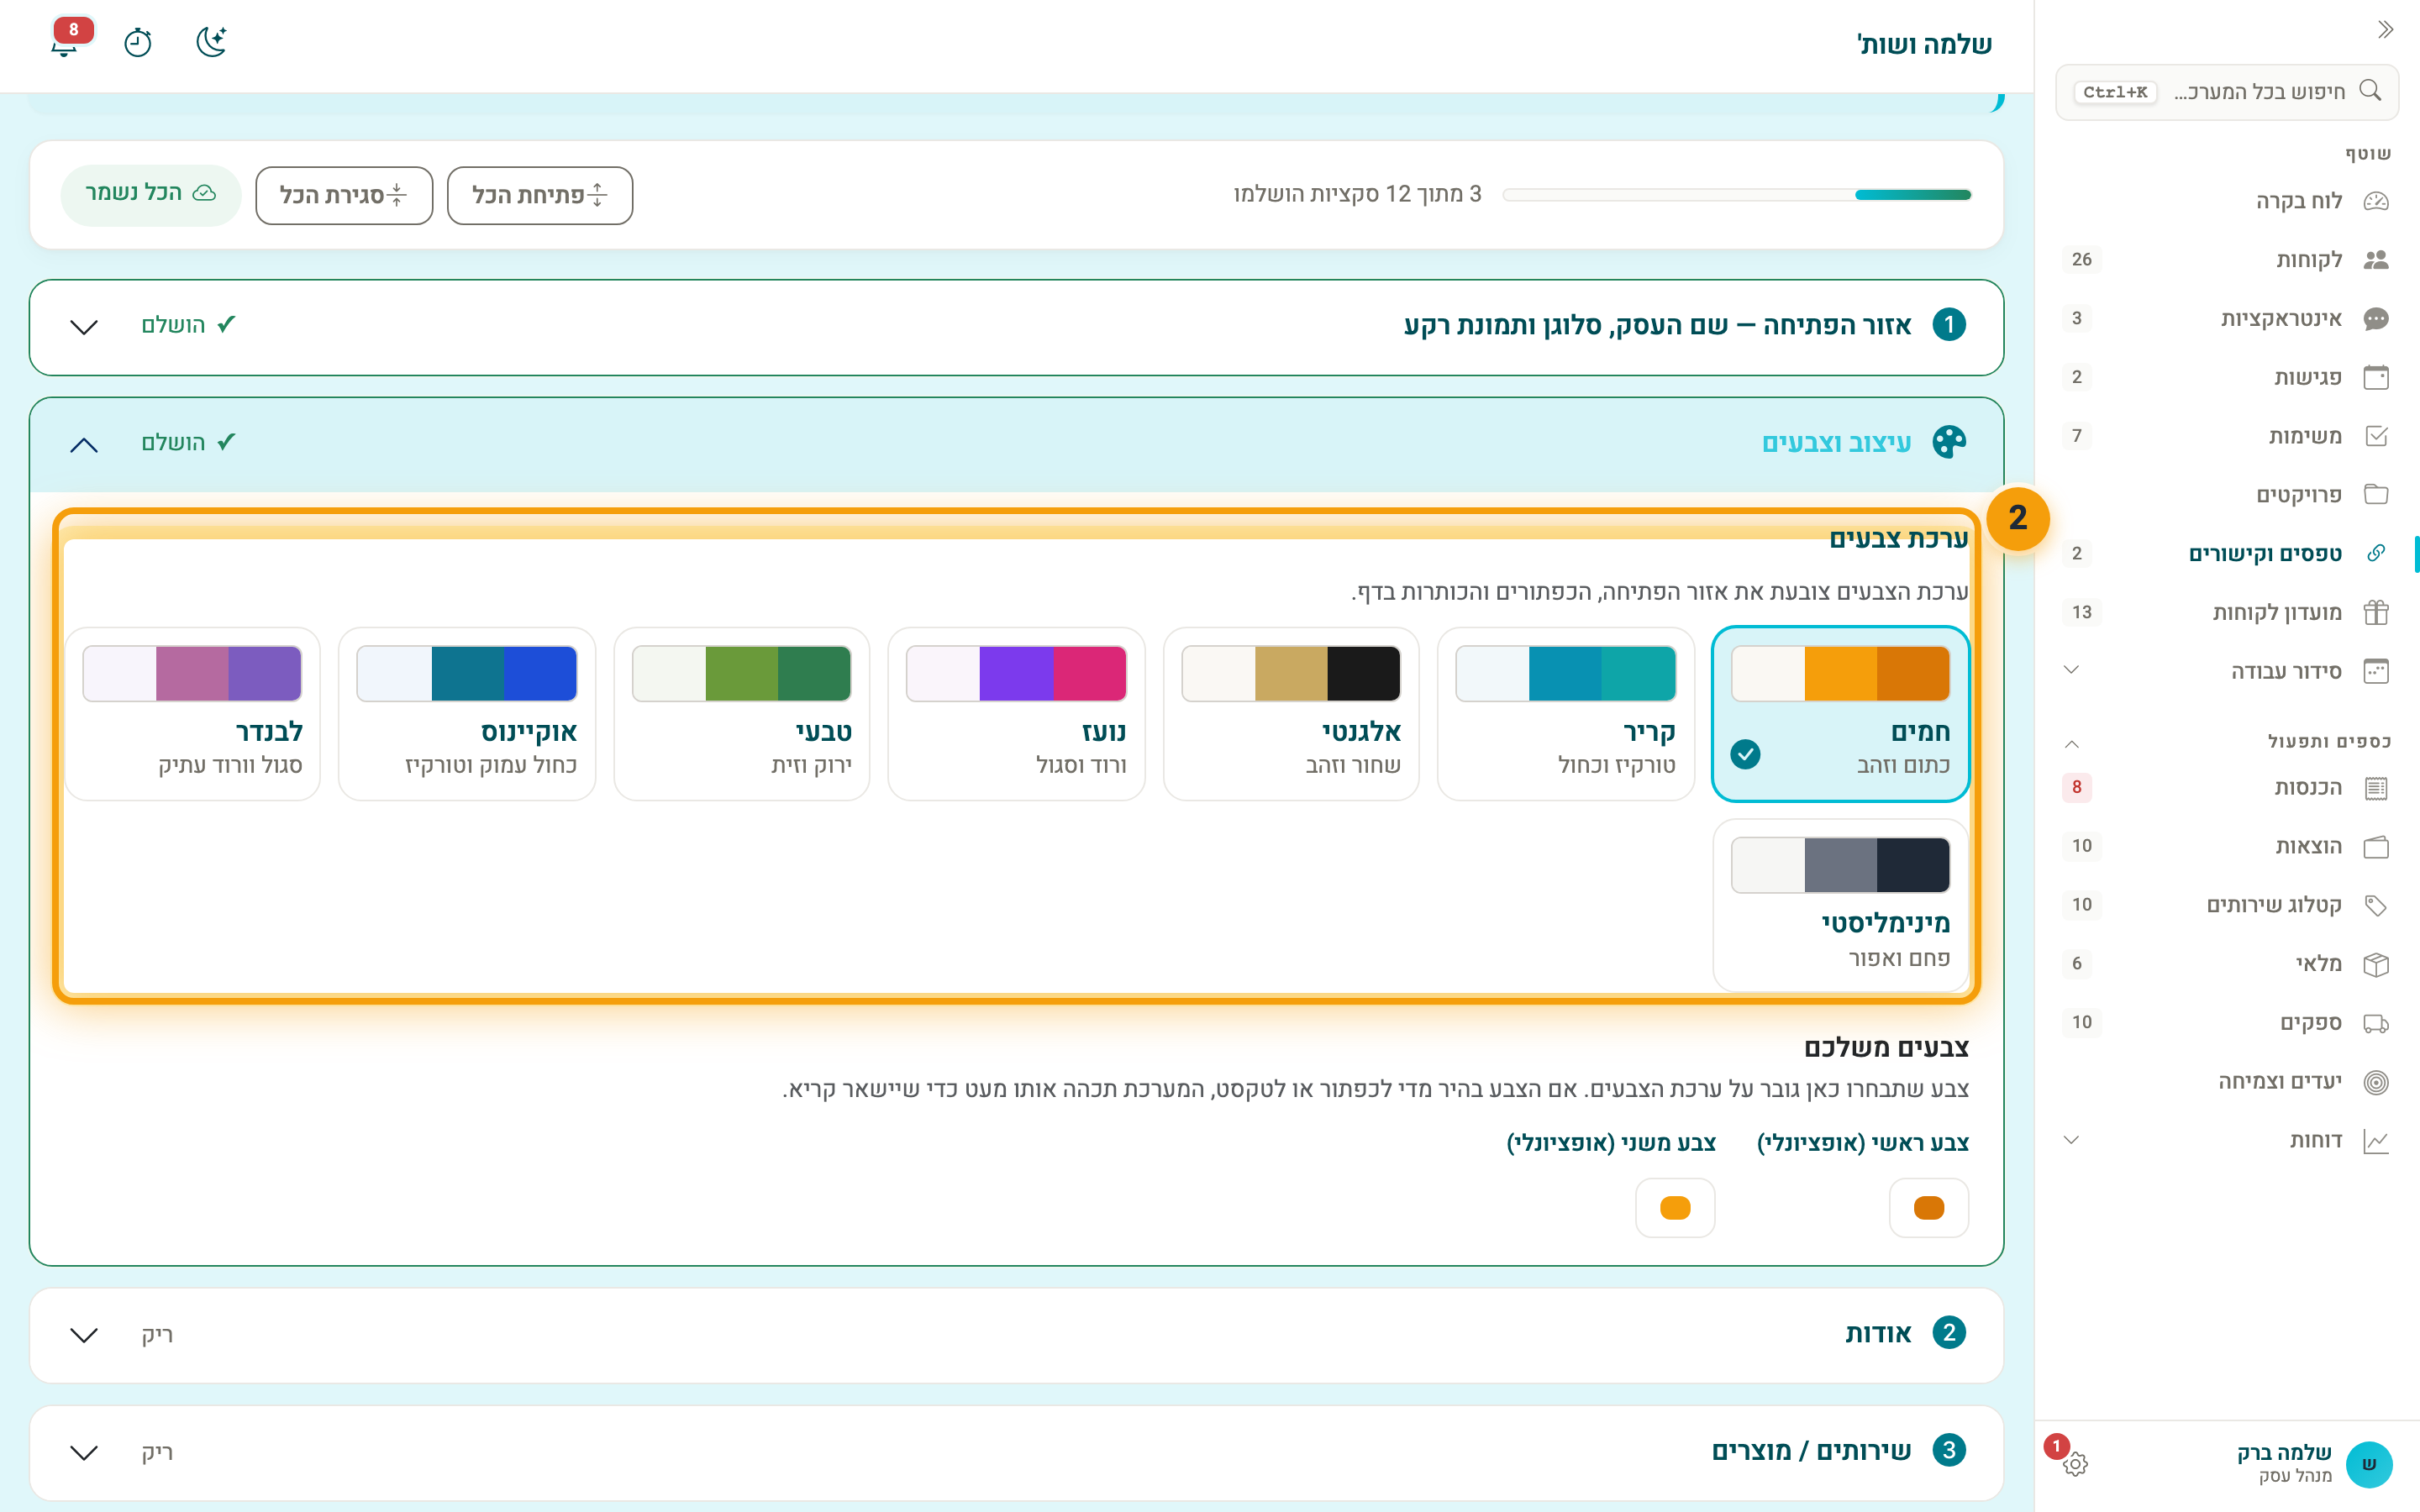Screen dimensions: 2420x1512
Task: Click the search magnifier icon
Action: click(2370, 91)
